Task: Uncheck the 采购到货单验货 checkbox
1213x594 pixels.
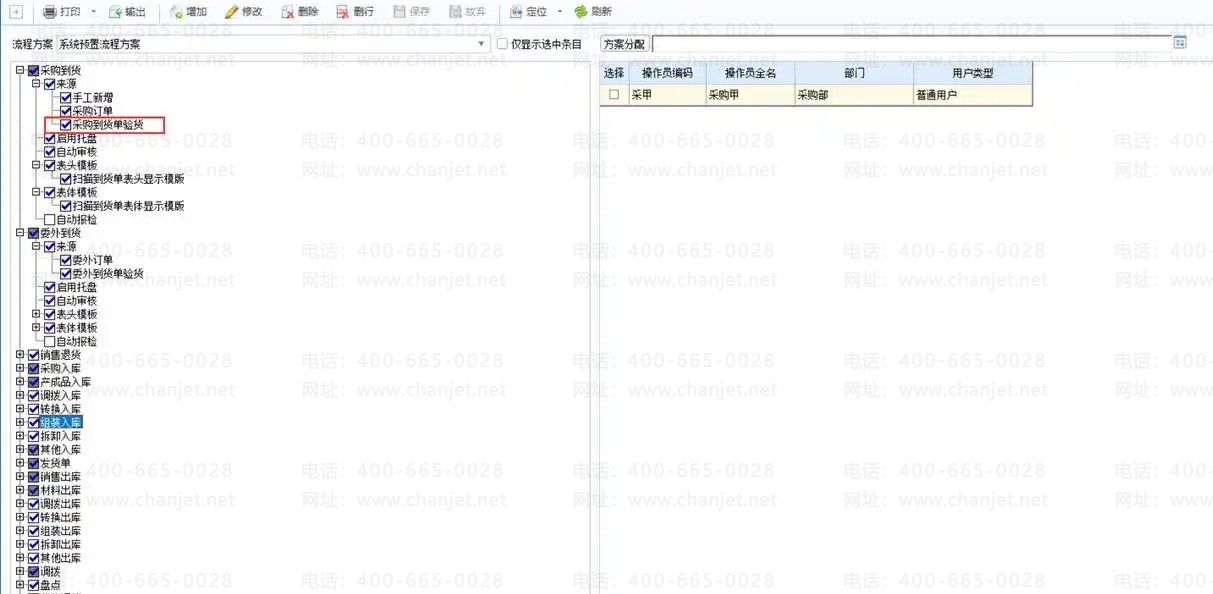Action: [66, 125]
